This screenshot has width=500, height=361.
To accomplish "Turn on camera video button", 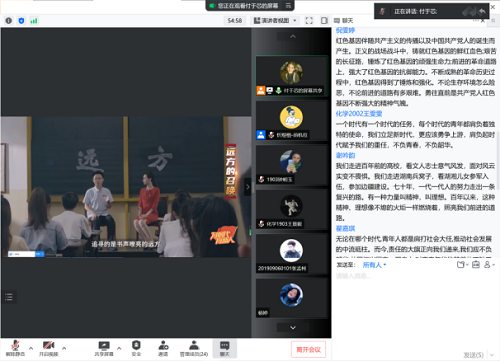I will (x=49, y=348).
